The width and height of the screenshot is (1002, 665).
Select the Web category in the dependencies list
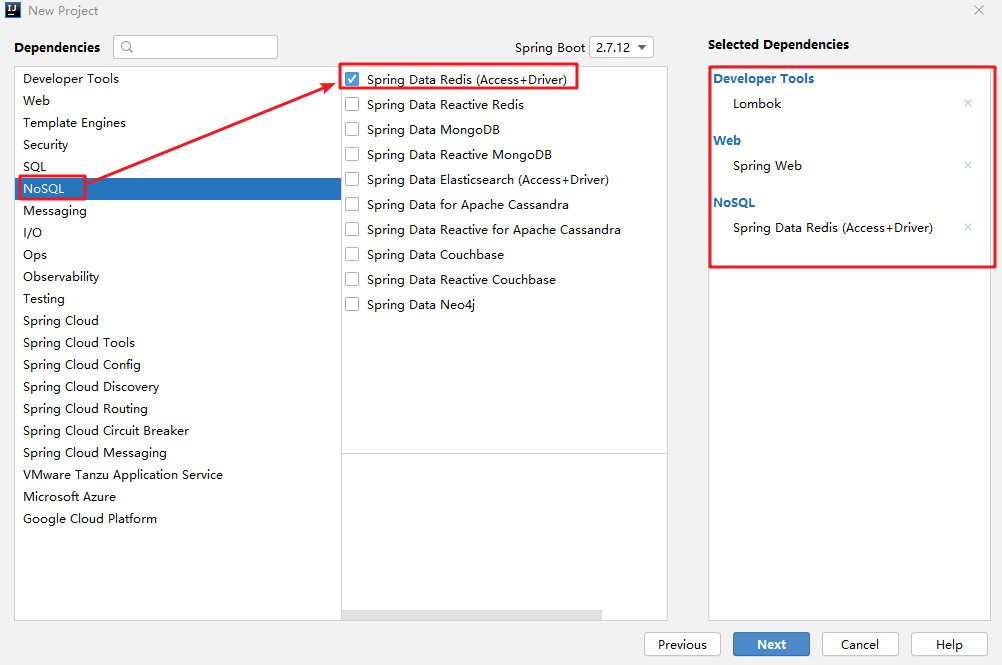tap(178, 100)
